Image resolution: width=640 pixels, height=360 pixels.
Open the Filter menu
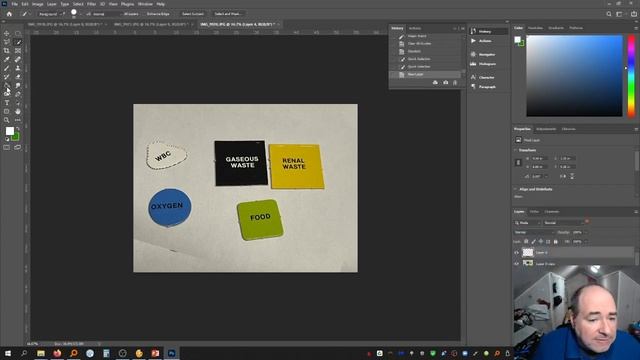[91, 4]
